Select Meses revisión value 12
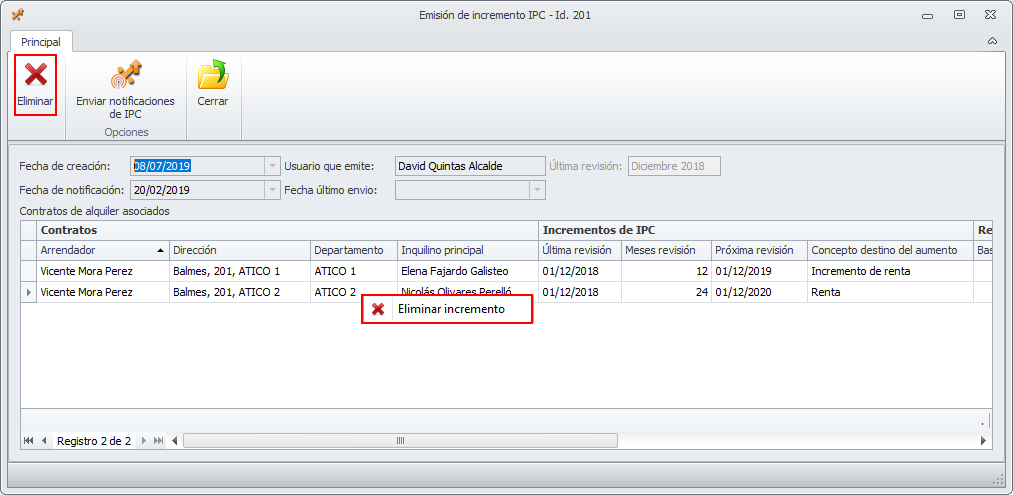Image resolution: width=1013 pixels, height=495 pixels. click(x=666, y=271)
